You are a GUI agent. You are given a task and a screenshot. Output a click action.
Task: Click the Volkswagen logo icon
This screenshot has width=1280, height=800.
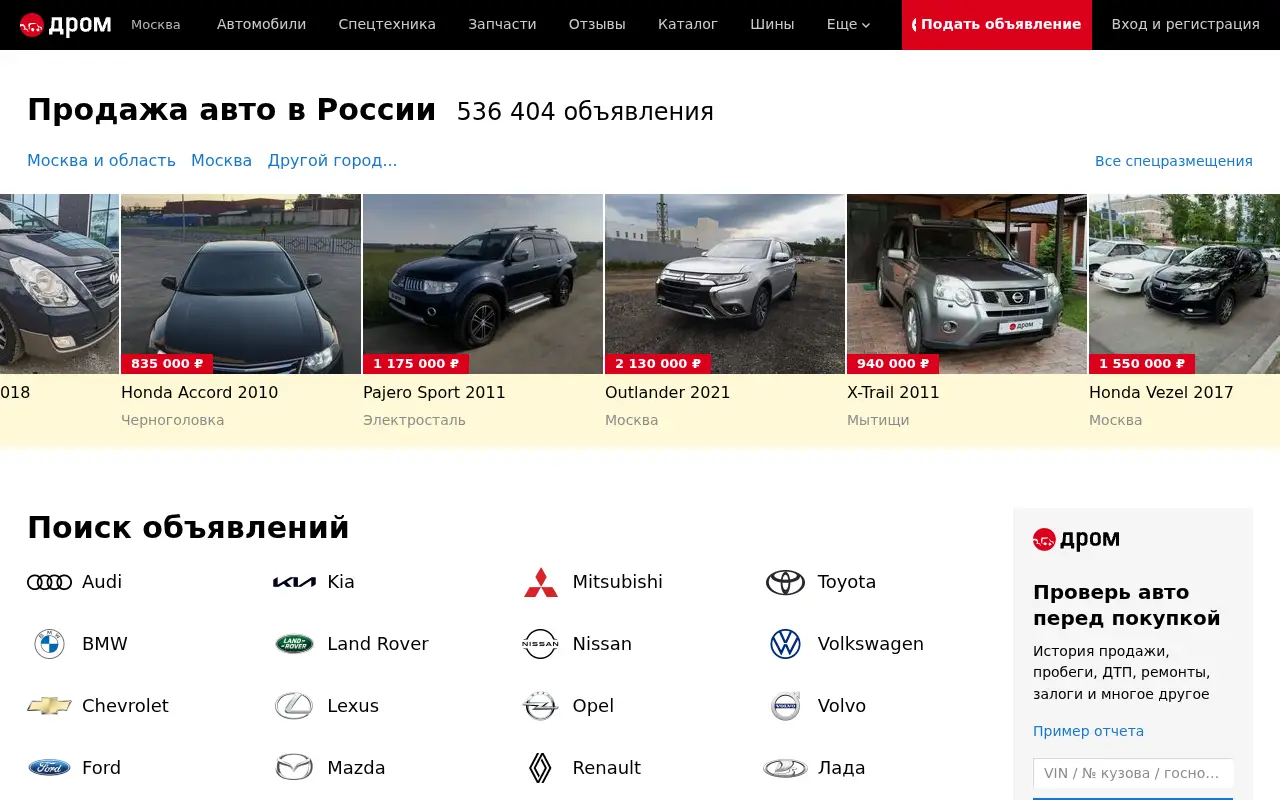[x=785, y=644]
